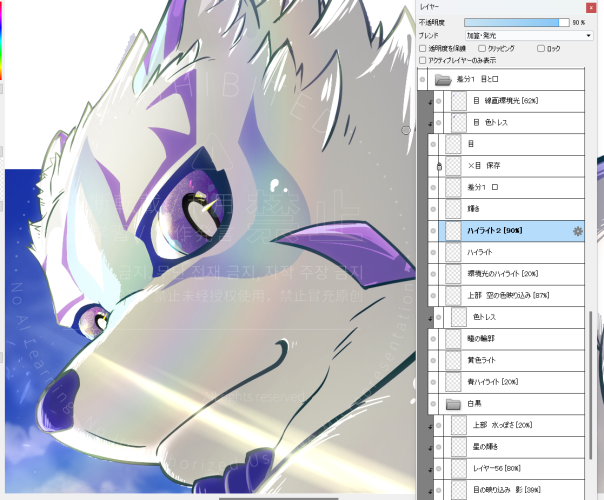Select the 輝き layer name
Viewport: 604px width, 500px height.
pyautogui.click(x=473, y=209)
